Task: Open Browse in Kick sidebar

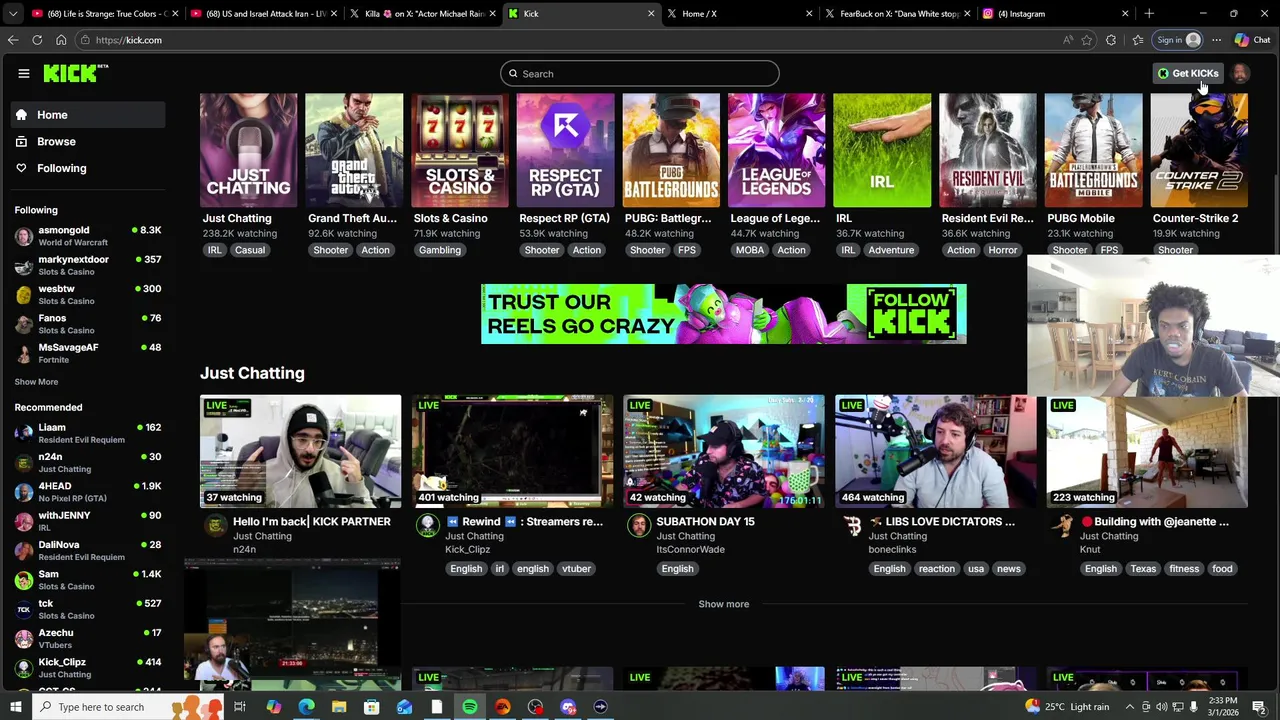Action: [x=88, y=142]
